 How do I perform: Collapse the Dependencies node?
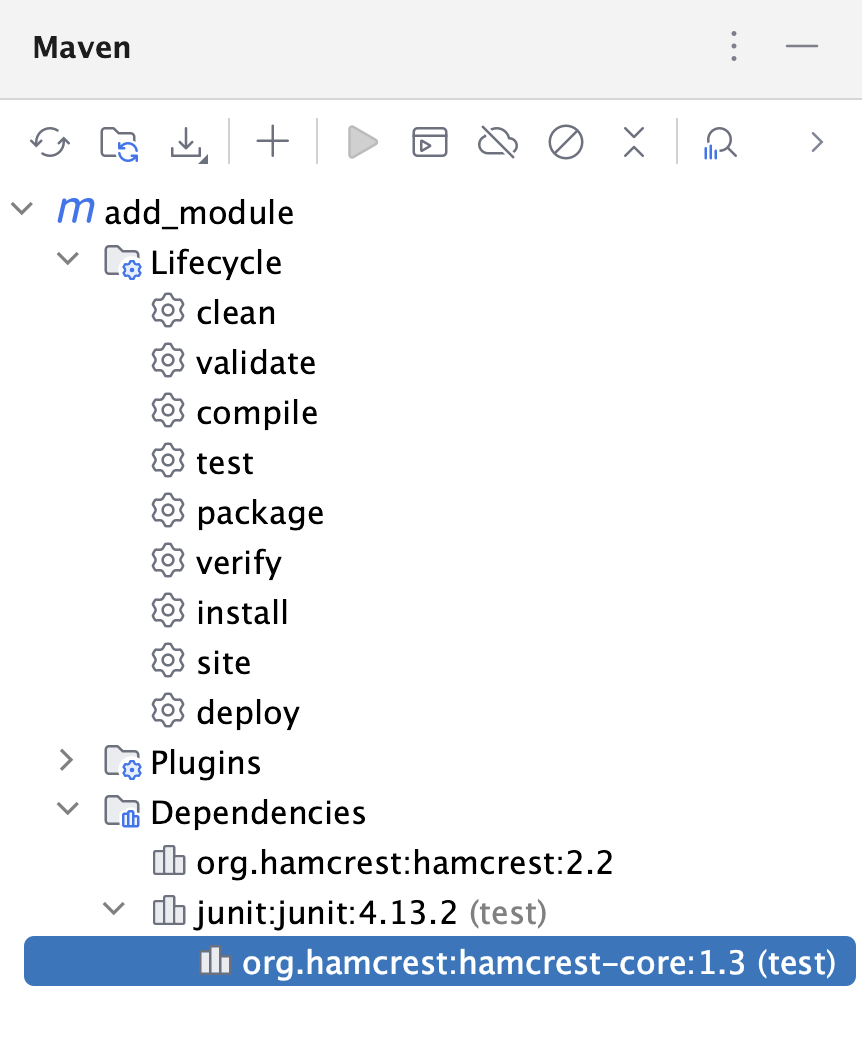(x=68, y=811)
